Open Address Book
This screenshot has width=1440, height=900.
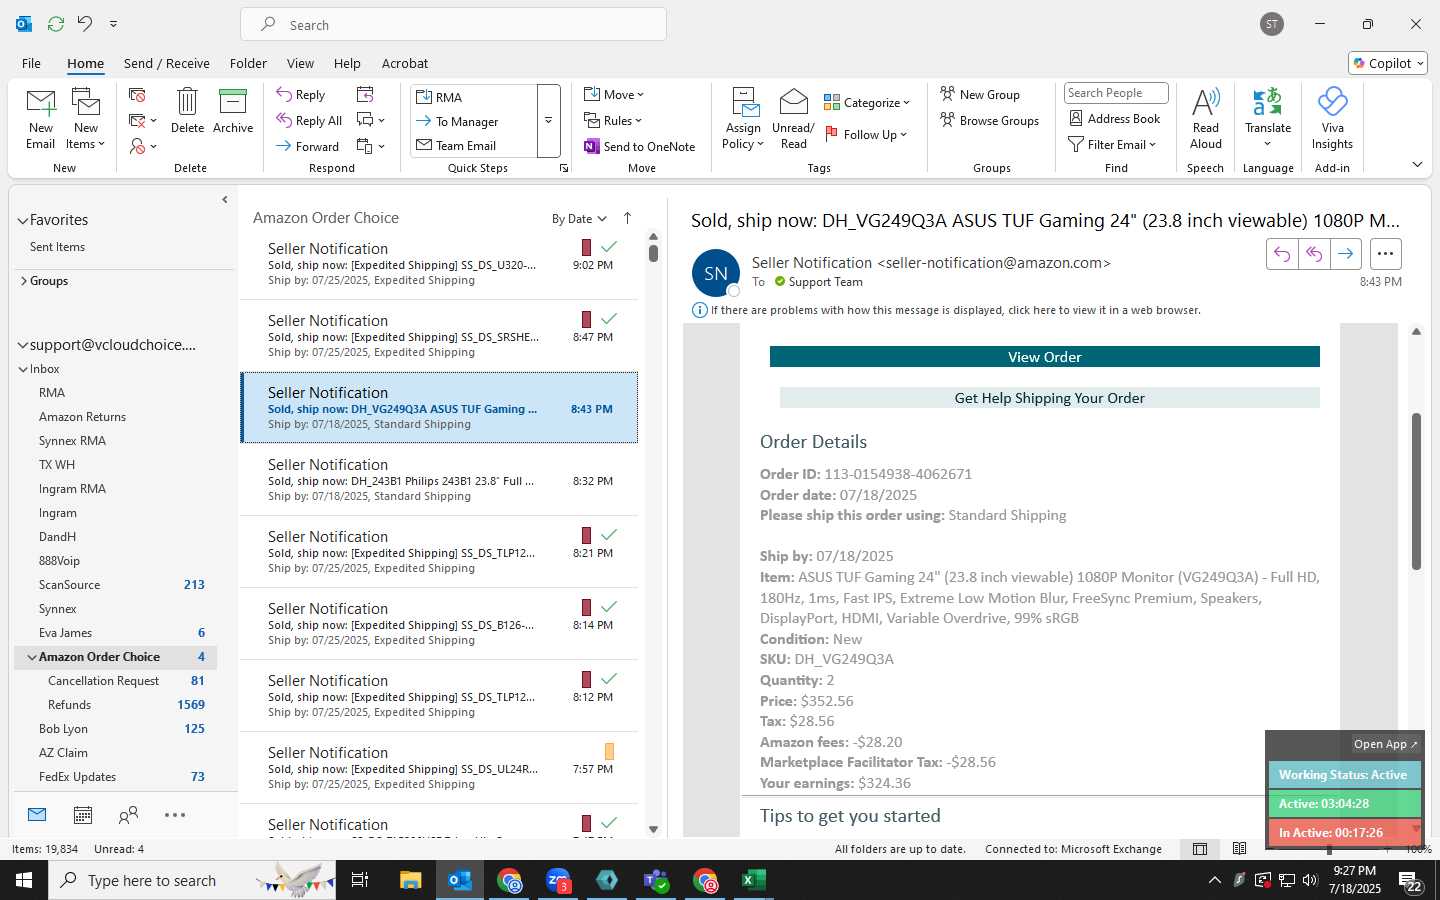pos(1115,118)
